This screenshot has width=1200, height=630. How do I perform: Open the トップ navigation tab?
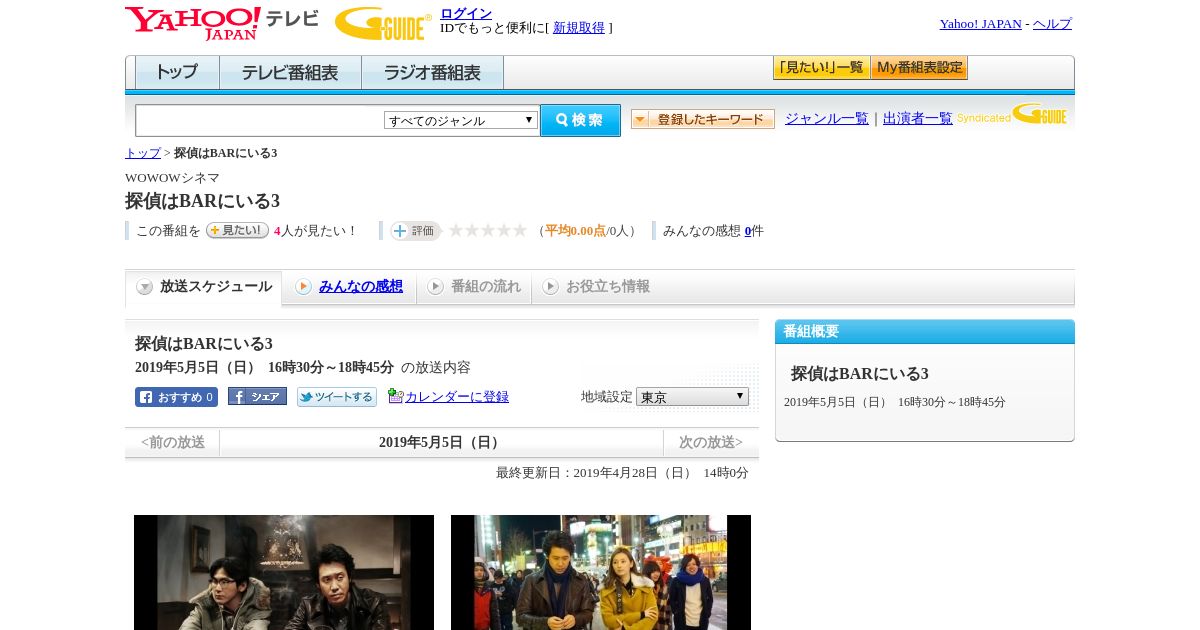pyautogui.click(x=177, y=73)
